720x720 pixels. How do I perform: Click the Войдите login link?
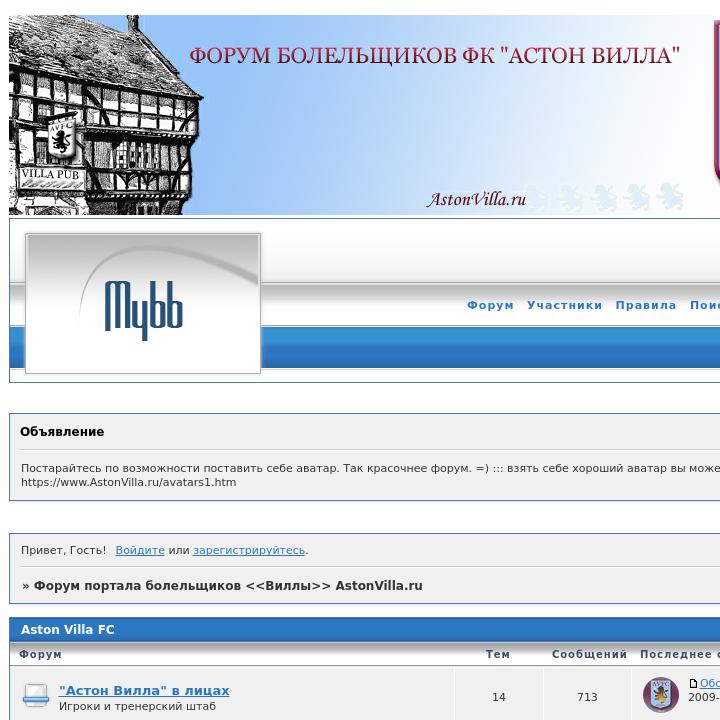140,550
